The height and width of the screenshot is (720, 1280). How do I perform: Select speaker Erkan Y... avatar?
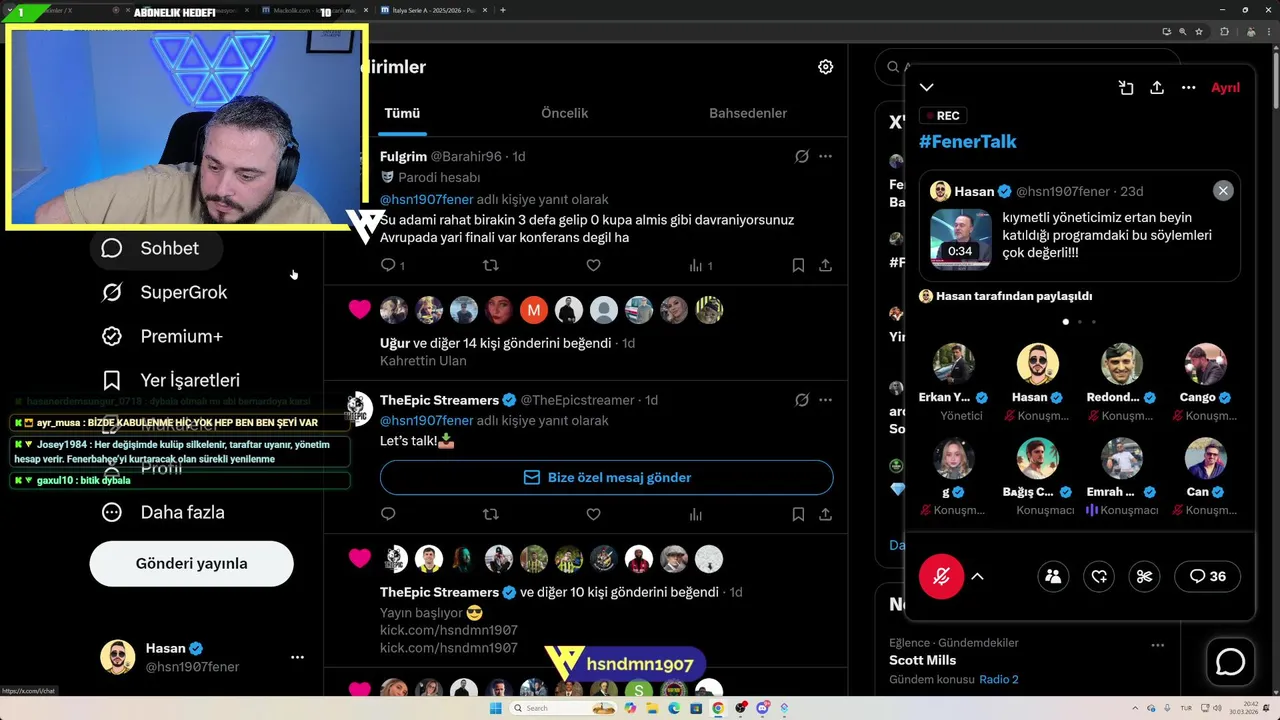click(x=954, y=364)
